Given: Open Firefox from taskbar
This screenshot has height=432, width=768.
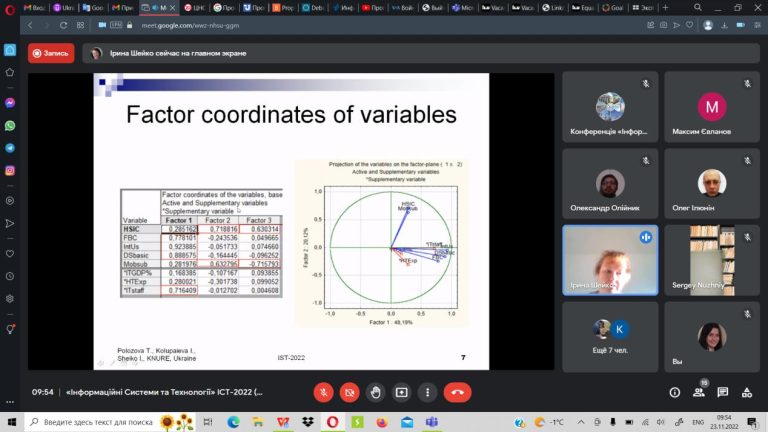Looking at the screenshot, I should [x=382, y=422].
